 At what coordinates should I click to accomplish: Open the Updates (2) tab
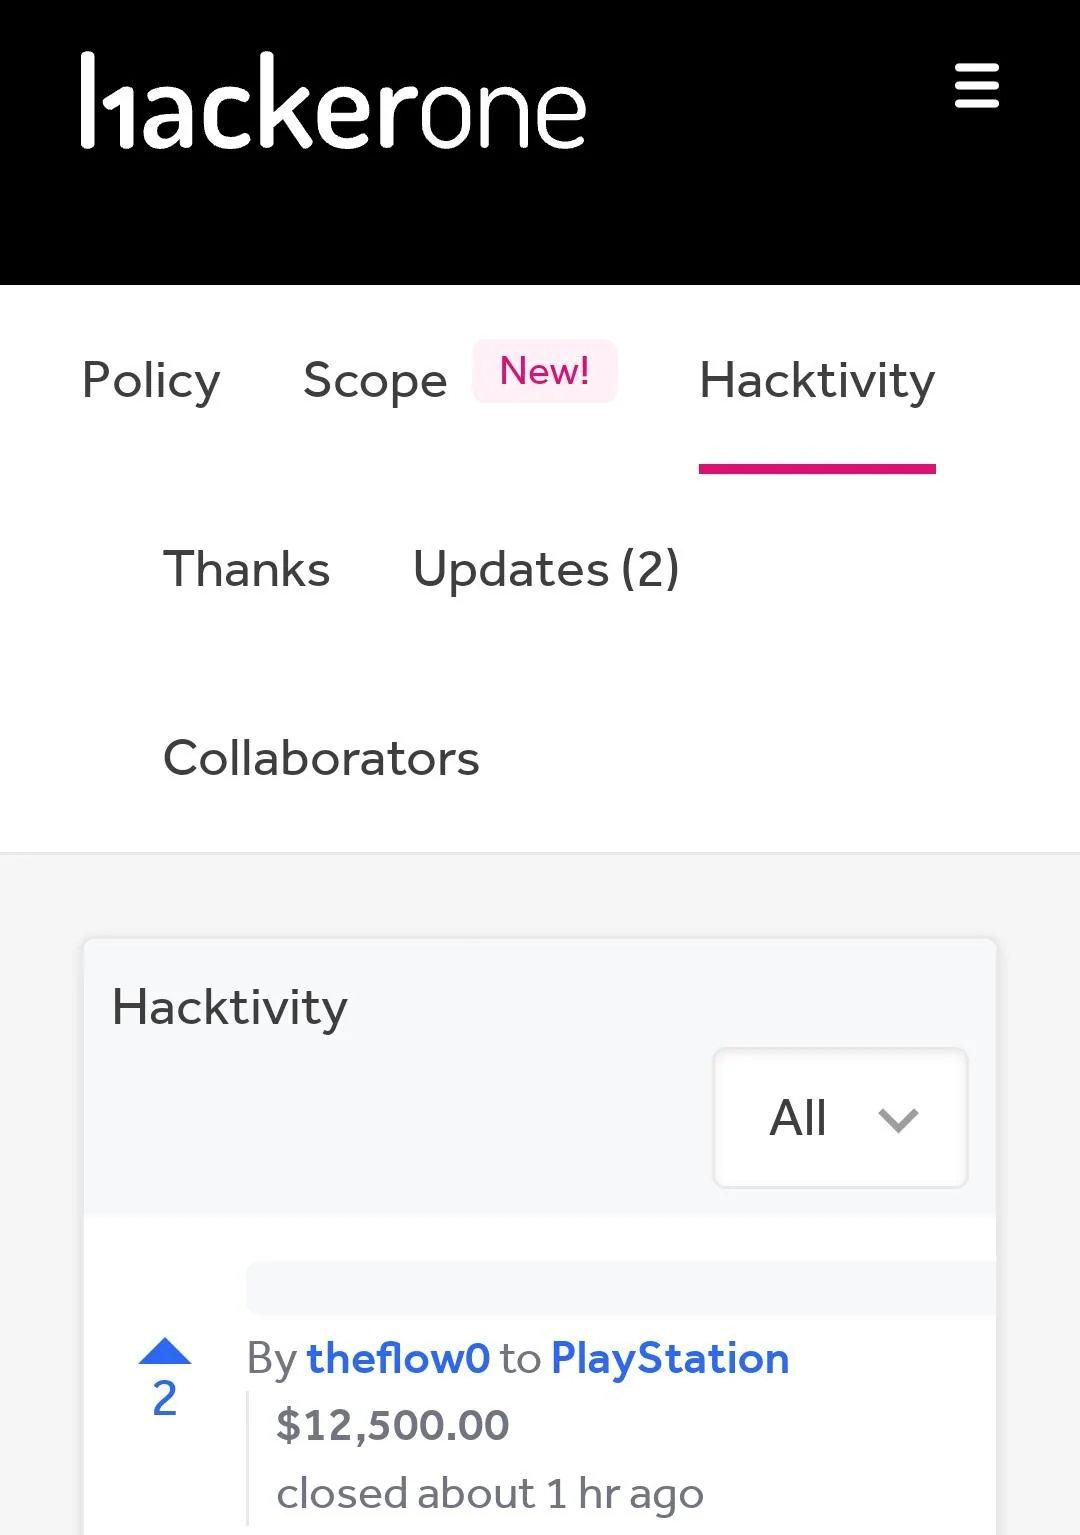(546, 569)
